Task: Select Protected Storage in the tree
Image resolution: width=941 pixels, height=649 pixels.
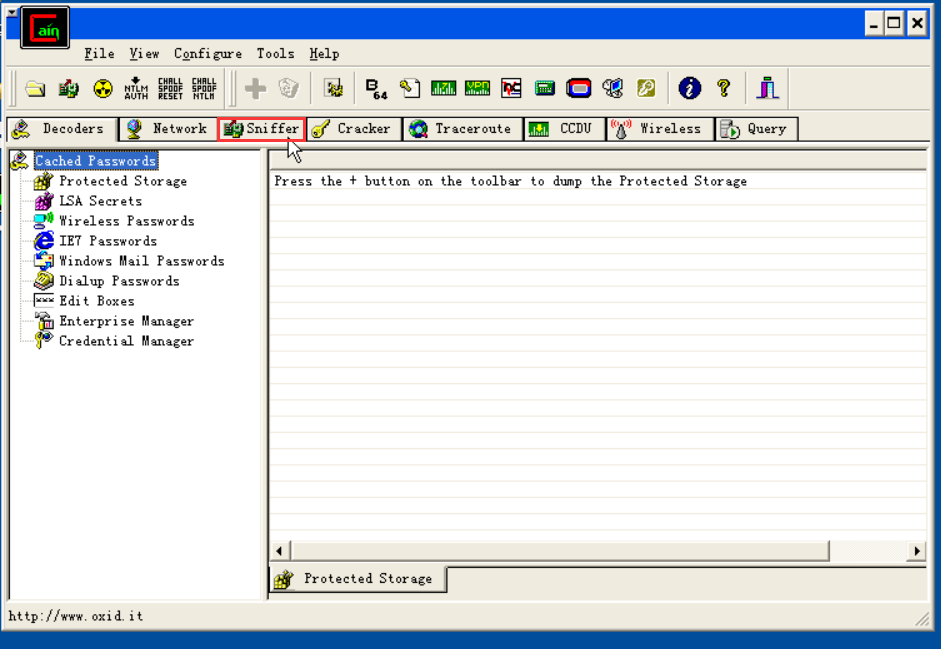Action: click(122, 181)
